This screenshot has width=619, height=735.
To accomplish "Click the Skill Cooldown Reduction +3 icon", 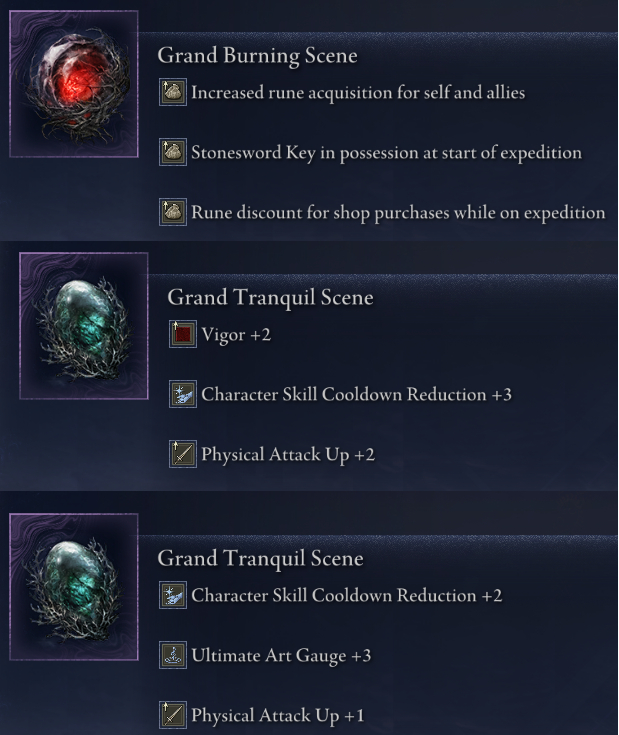I will (x=183, y=395).
